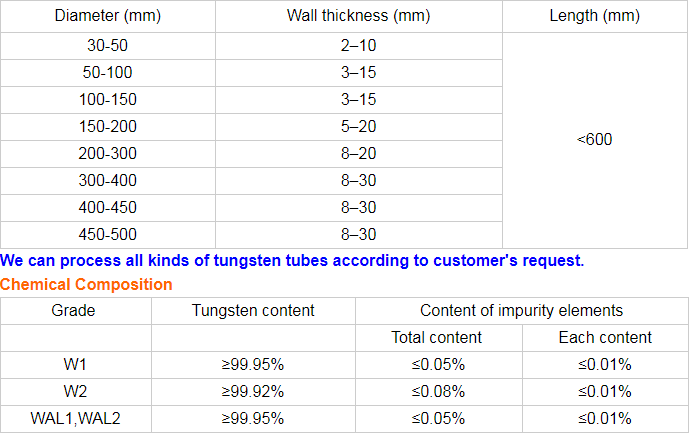Click the 450-500 diameter cell

click(x=108, y=235)
